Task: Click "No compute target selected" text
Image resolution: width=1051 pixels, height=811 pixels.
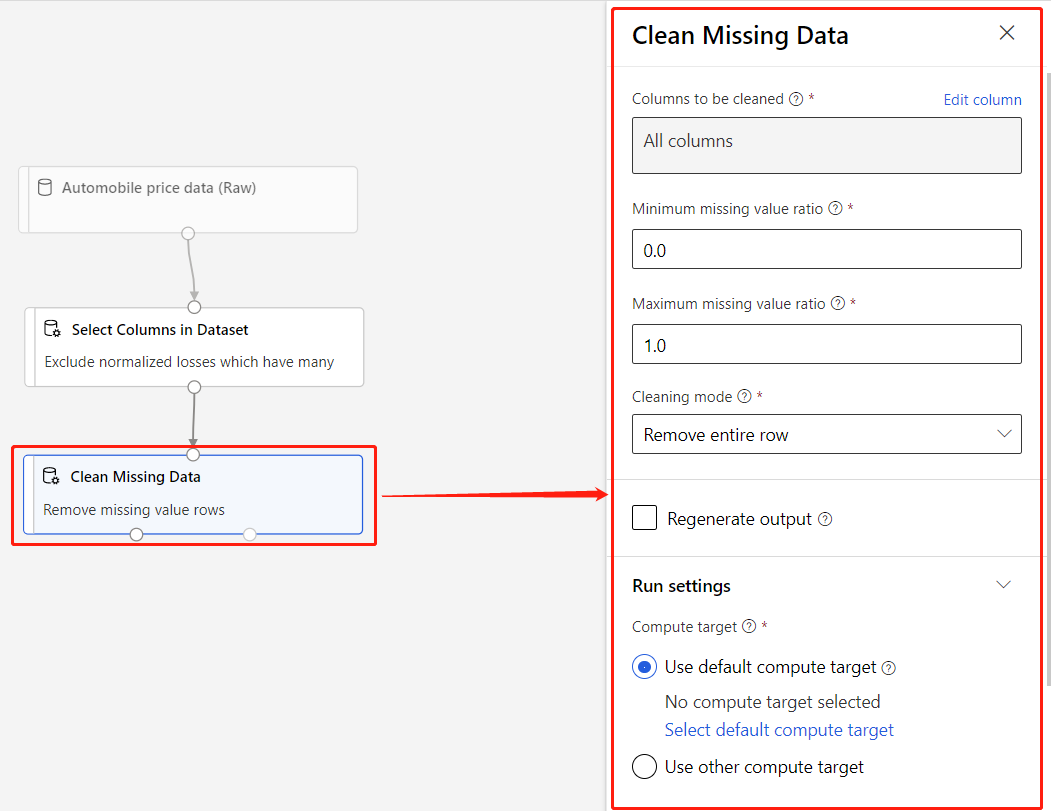Action: tap(772, 702)
